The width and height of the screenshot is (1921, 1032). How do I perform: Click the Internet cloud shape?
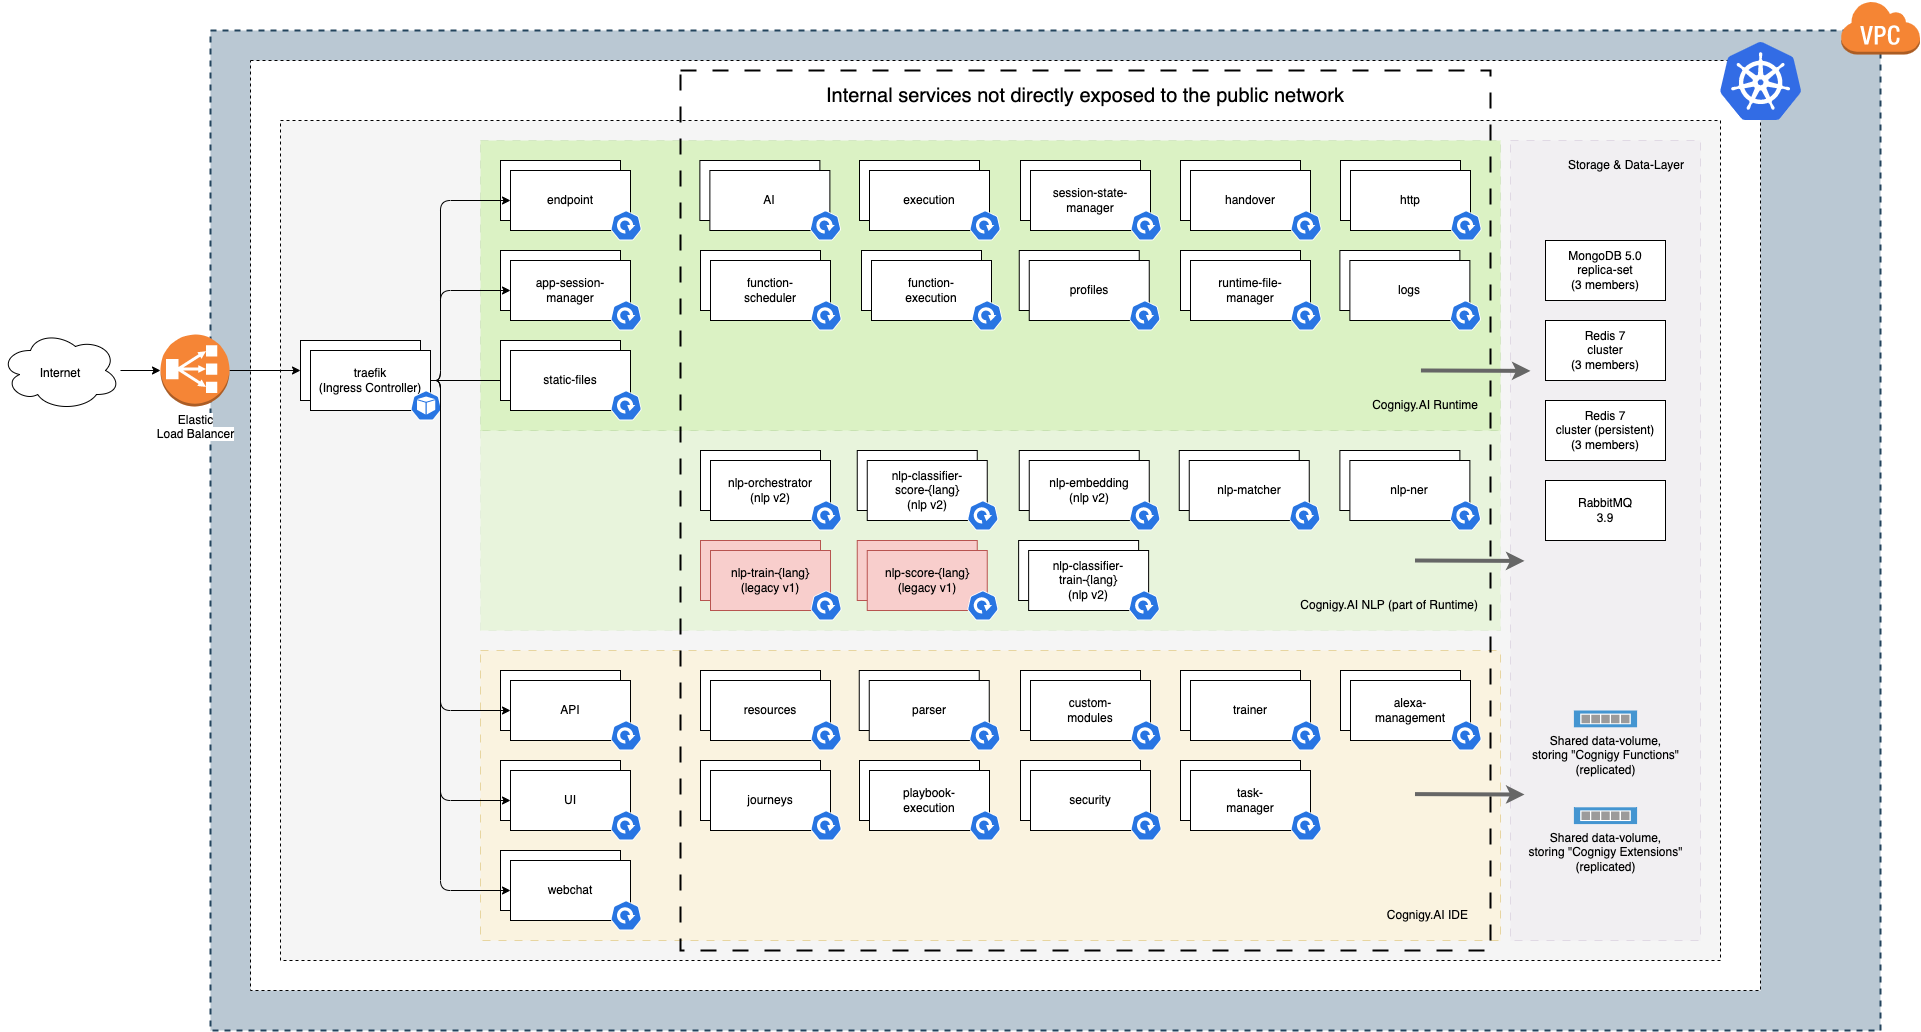62,372
